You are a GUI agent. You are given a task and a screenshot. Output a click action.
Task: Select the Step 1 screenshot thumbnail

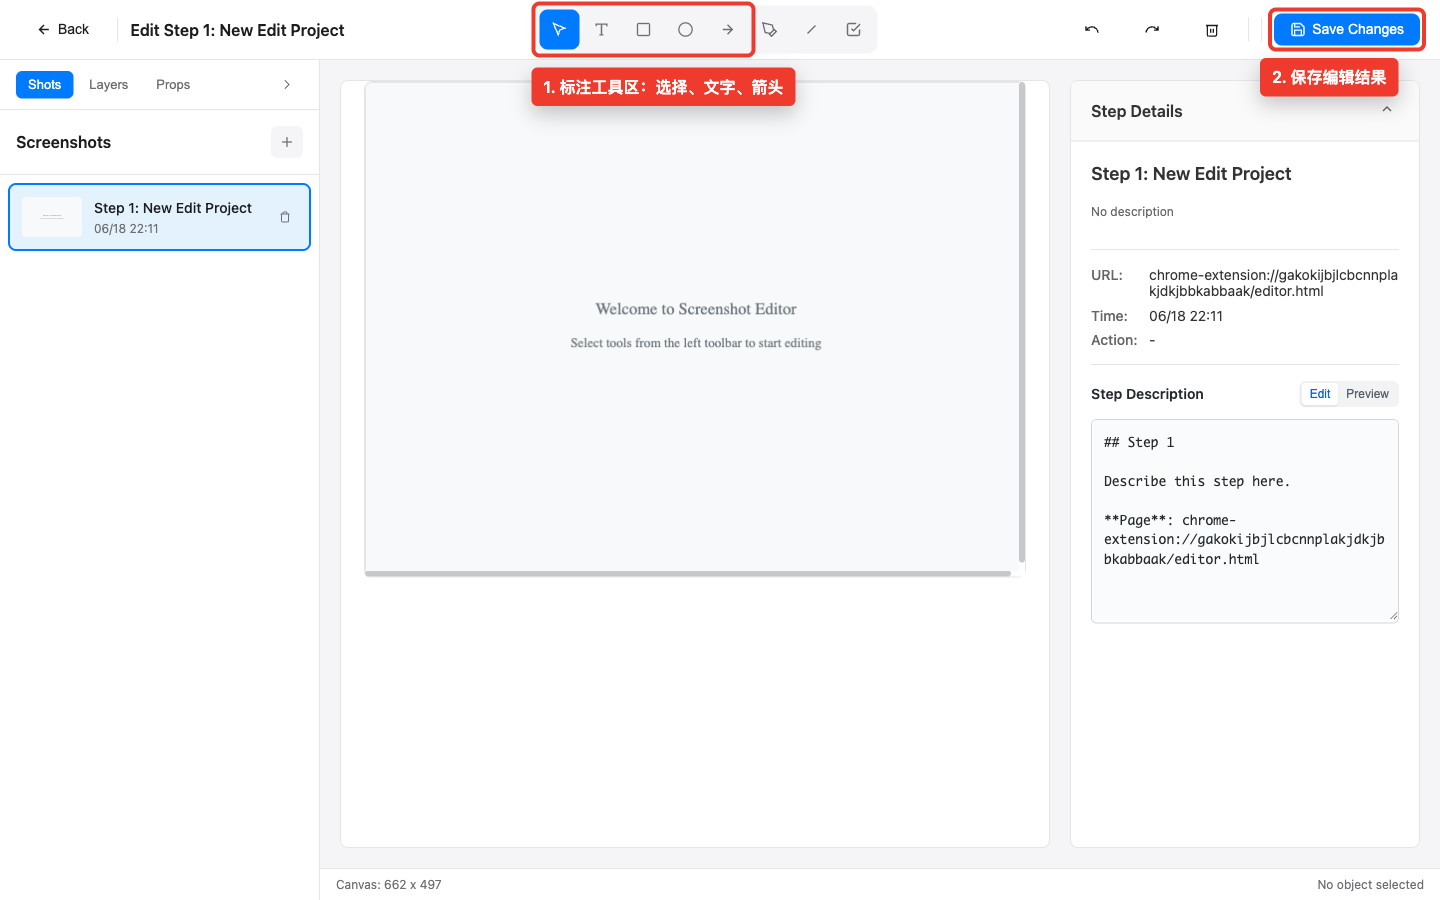[52, 217]
